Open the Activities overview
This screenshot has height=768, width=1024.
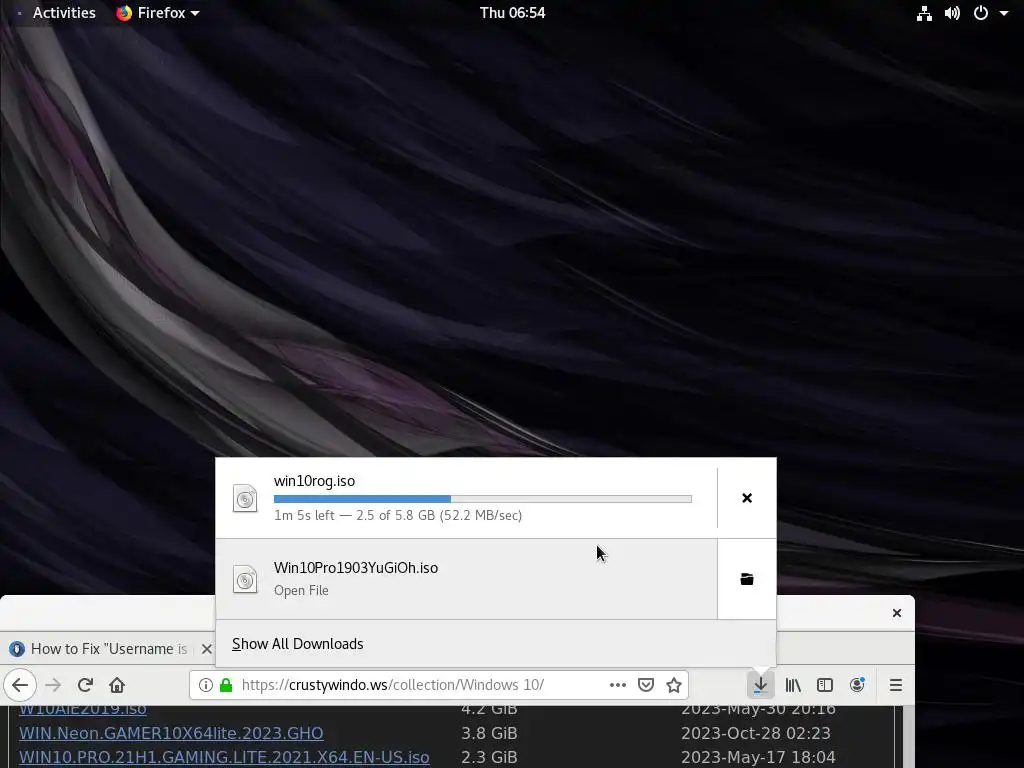64,12
